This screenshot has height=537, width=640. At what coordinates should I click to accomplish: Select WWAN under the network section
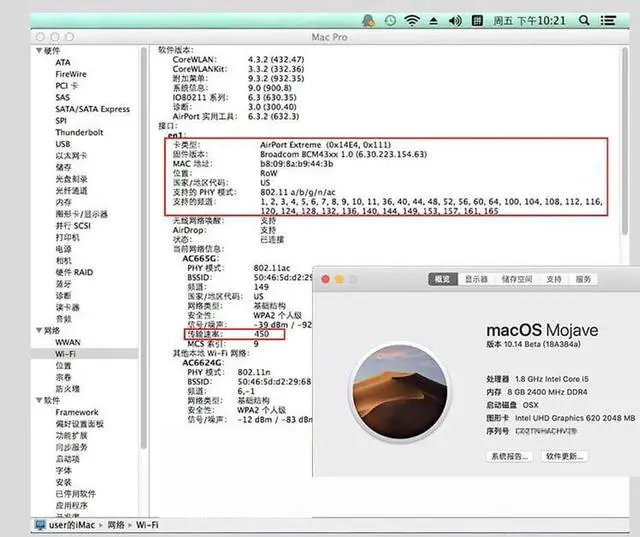tap(68, 341)
